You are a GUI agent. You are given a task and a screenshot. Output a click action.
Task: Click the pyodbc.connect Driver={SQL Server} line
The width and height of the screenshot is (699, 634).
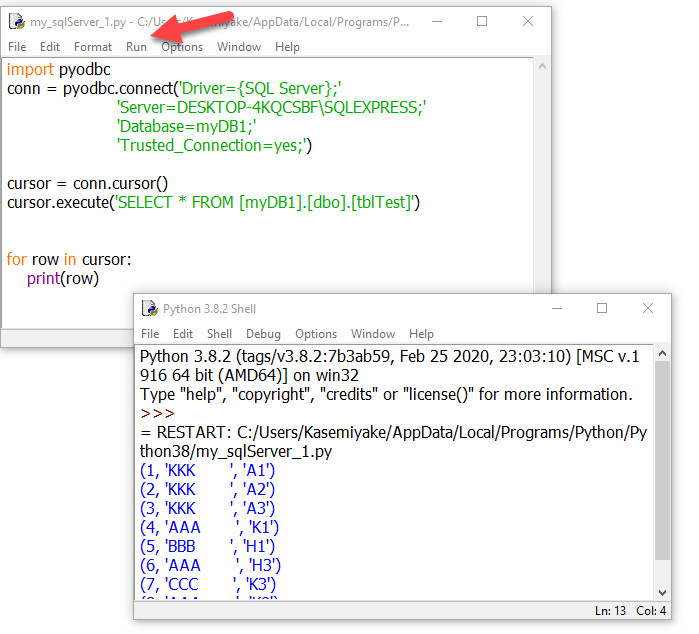coord(174,89)
